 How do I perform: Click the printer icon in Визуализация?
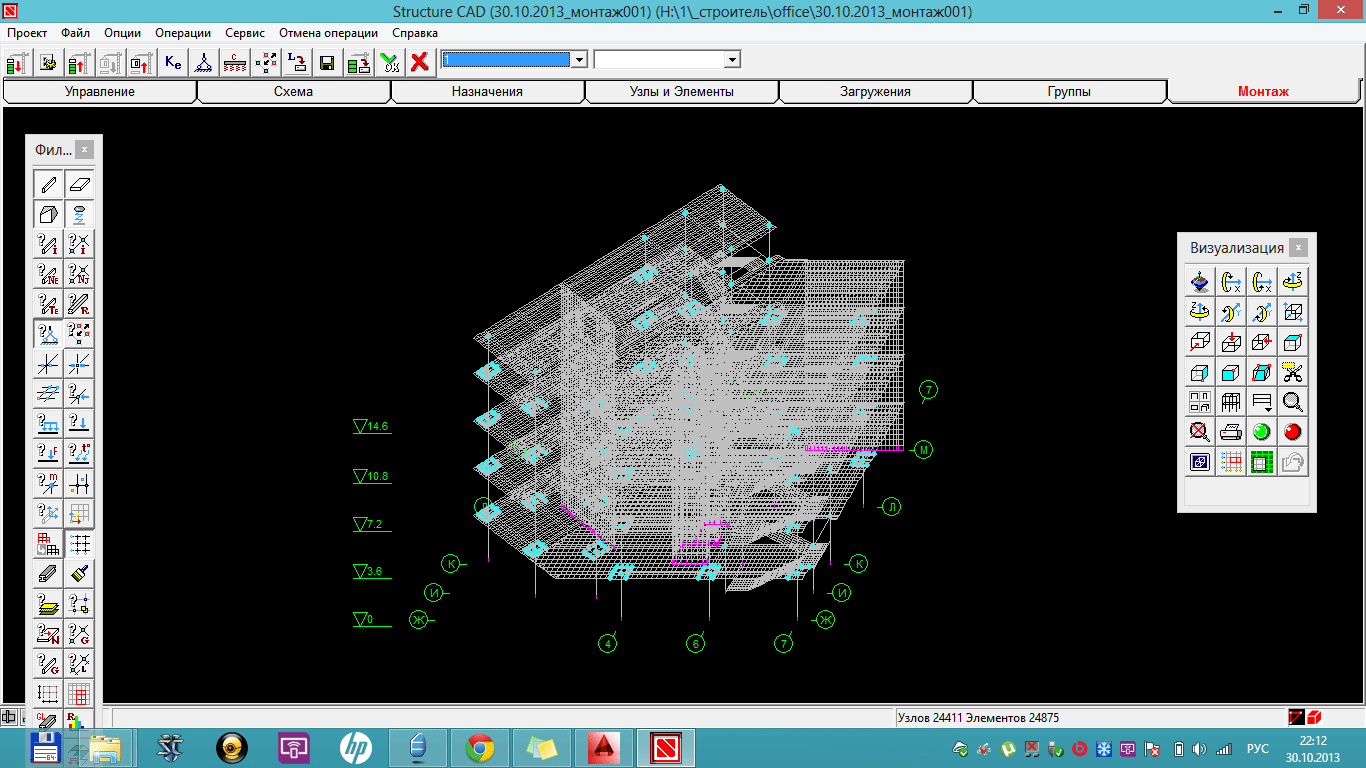pos(1231,433)
